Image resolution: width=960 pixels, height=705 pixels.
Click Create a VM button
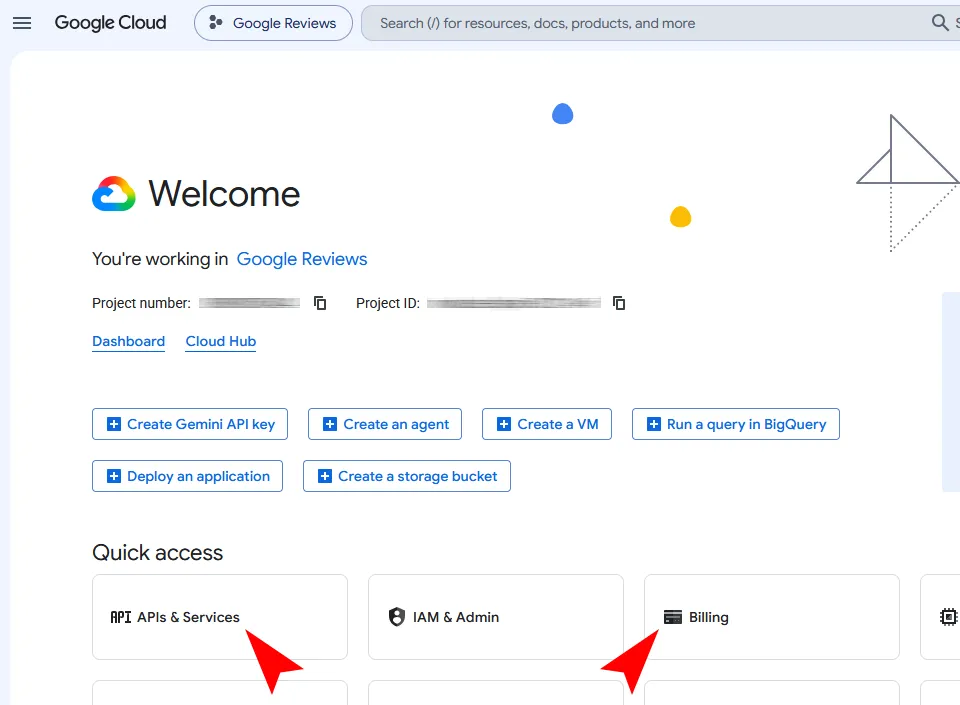547,424
